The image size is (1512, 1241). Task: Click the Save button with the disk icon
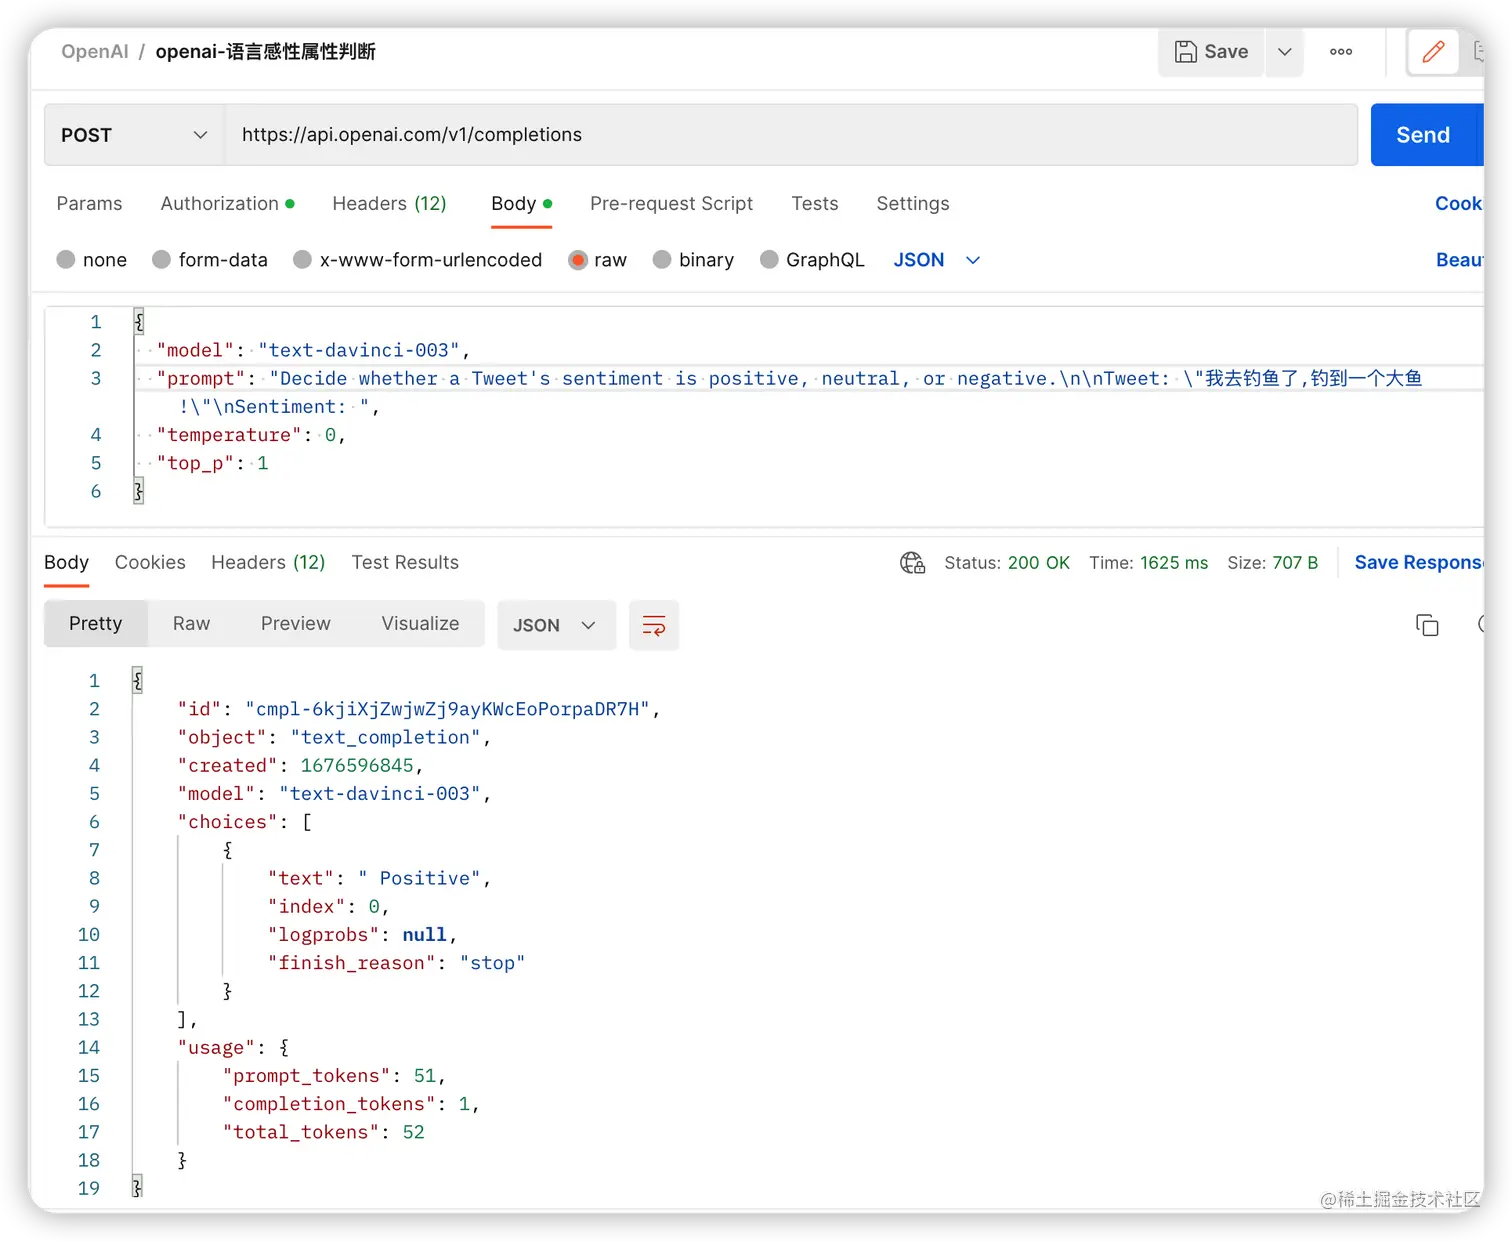[1211, 52]
